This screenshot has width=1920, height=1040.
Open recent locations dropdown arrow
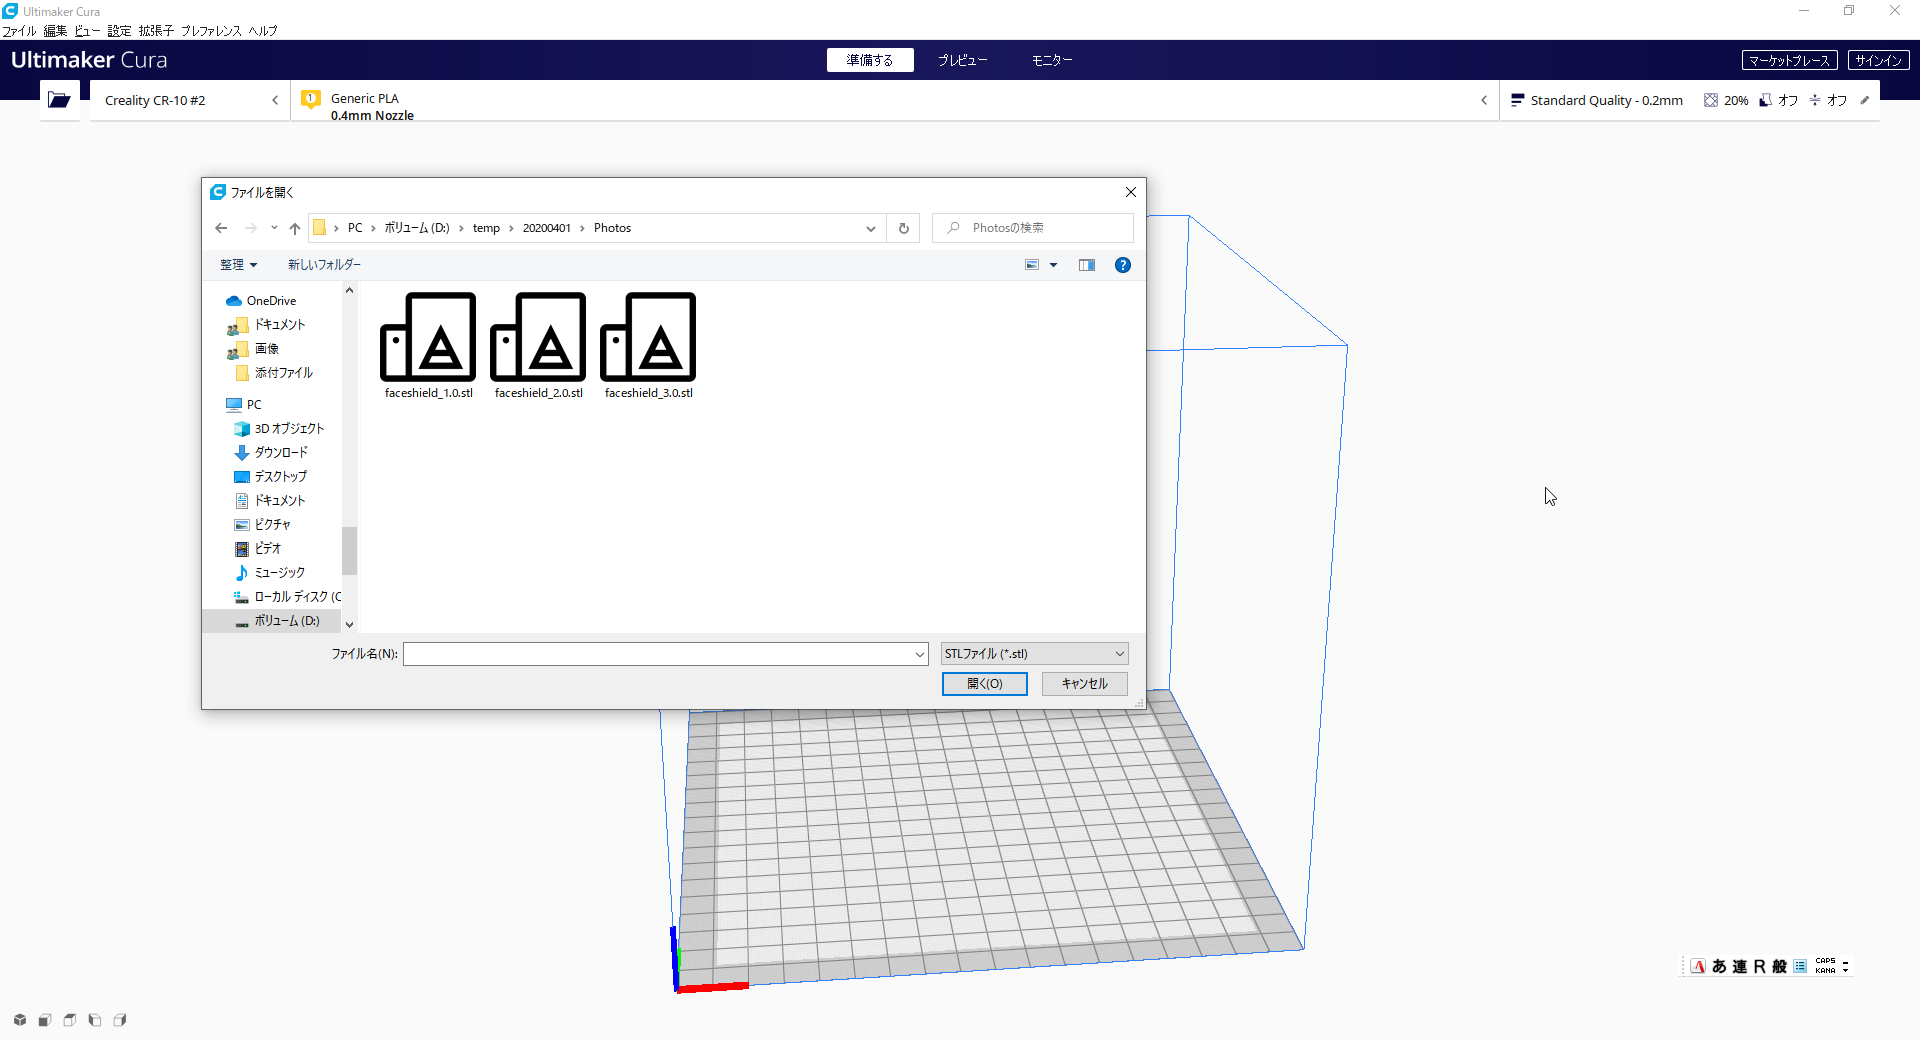[x=274, y=228]
